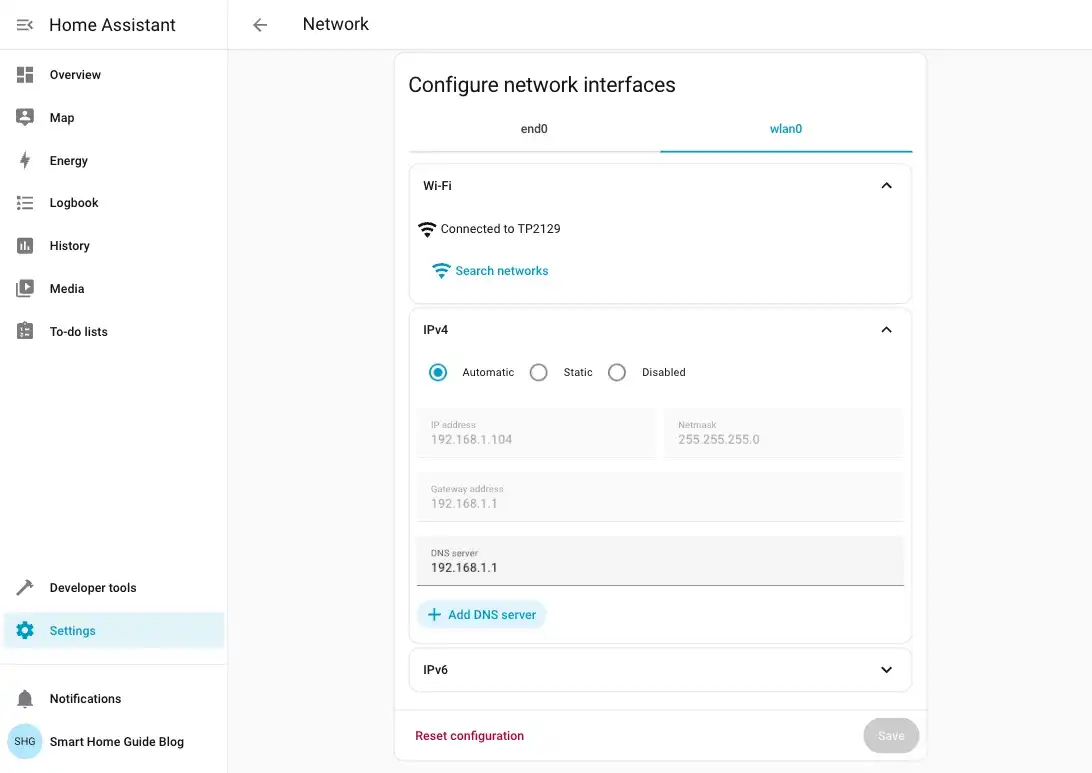Open the Overview dashboard icon
The image size is (1092, 773).
coord(23,74)
